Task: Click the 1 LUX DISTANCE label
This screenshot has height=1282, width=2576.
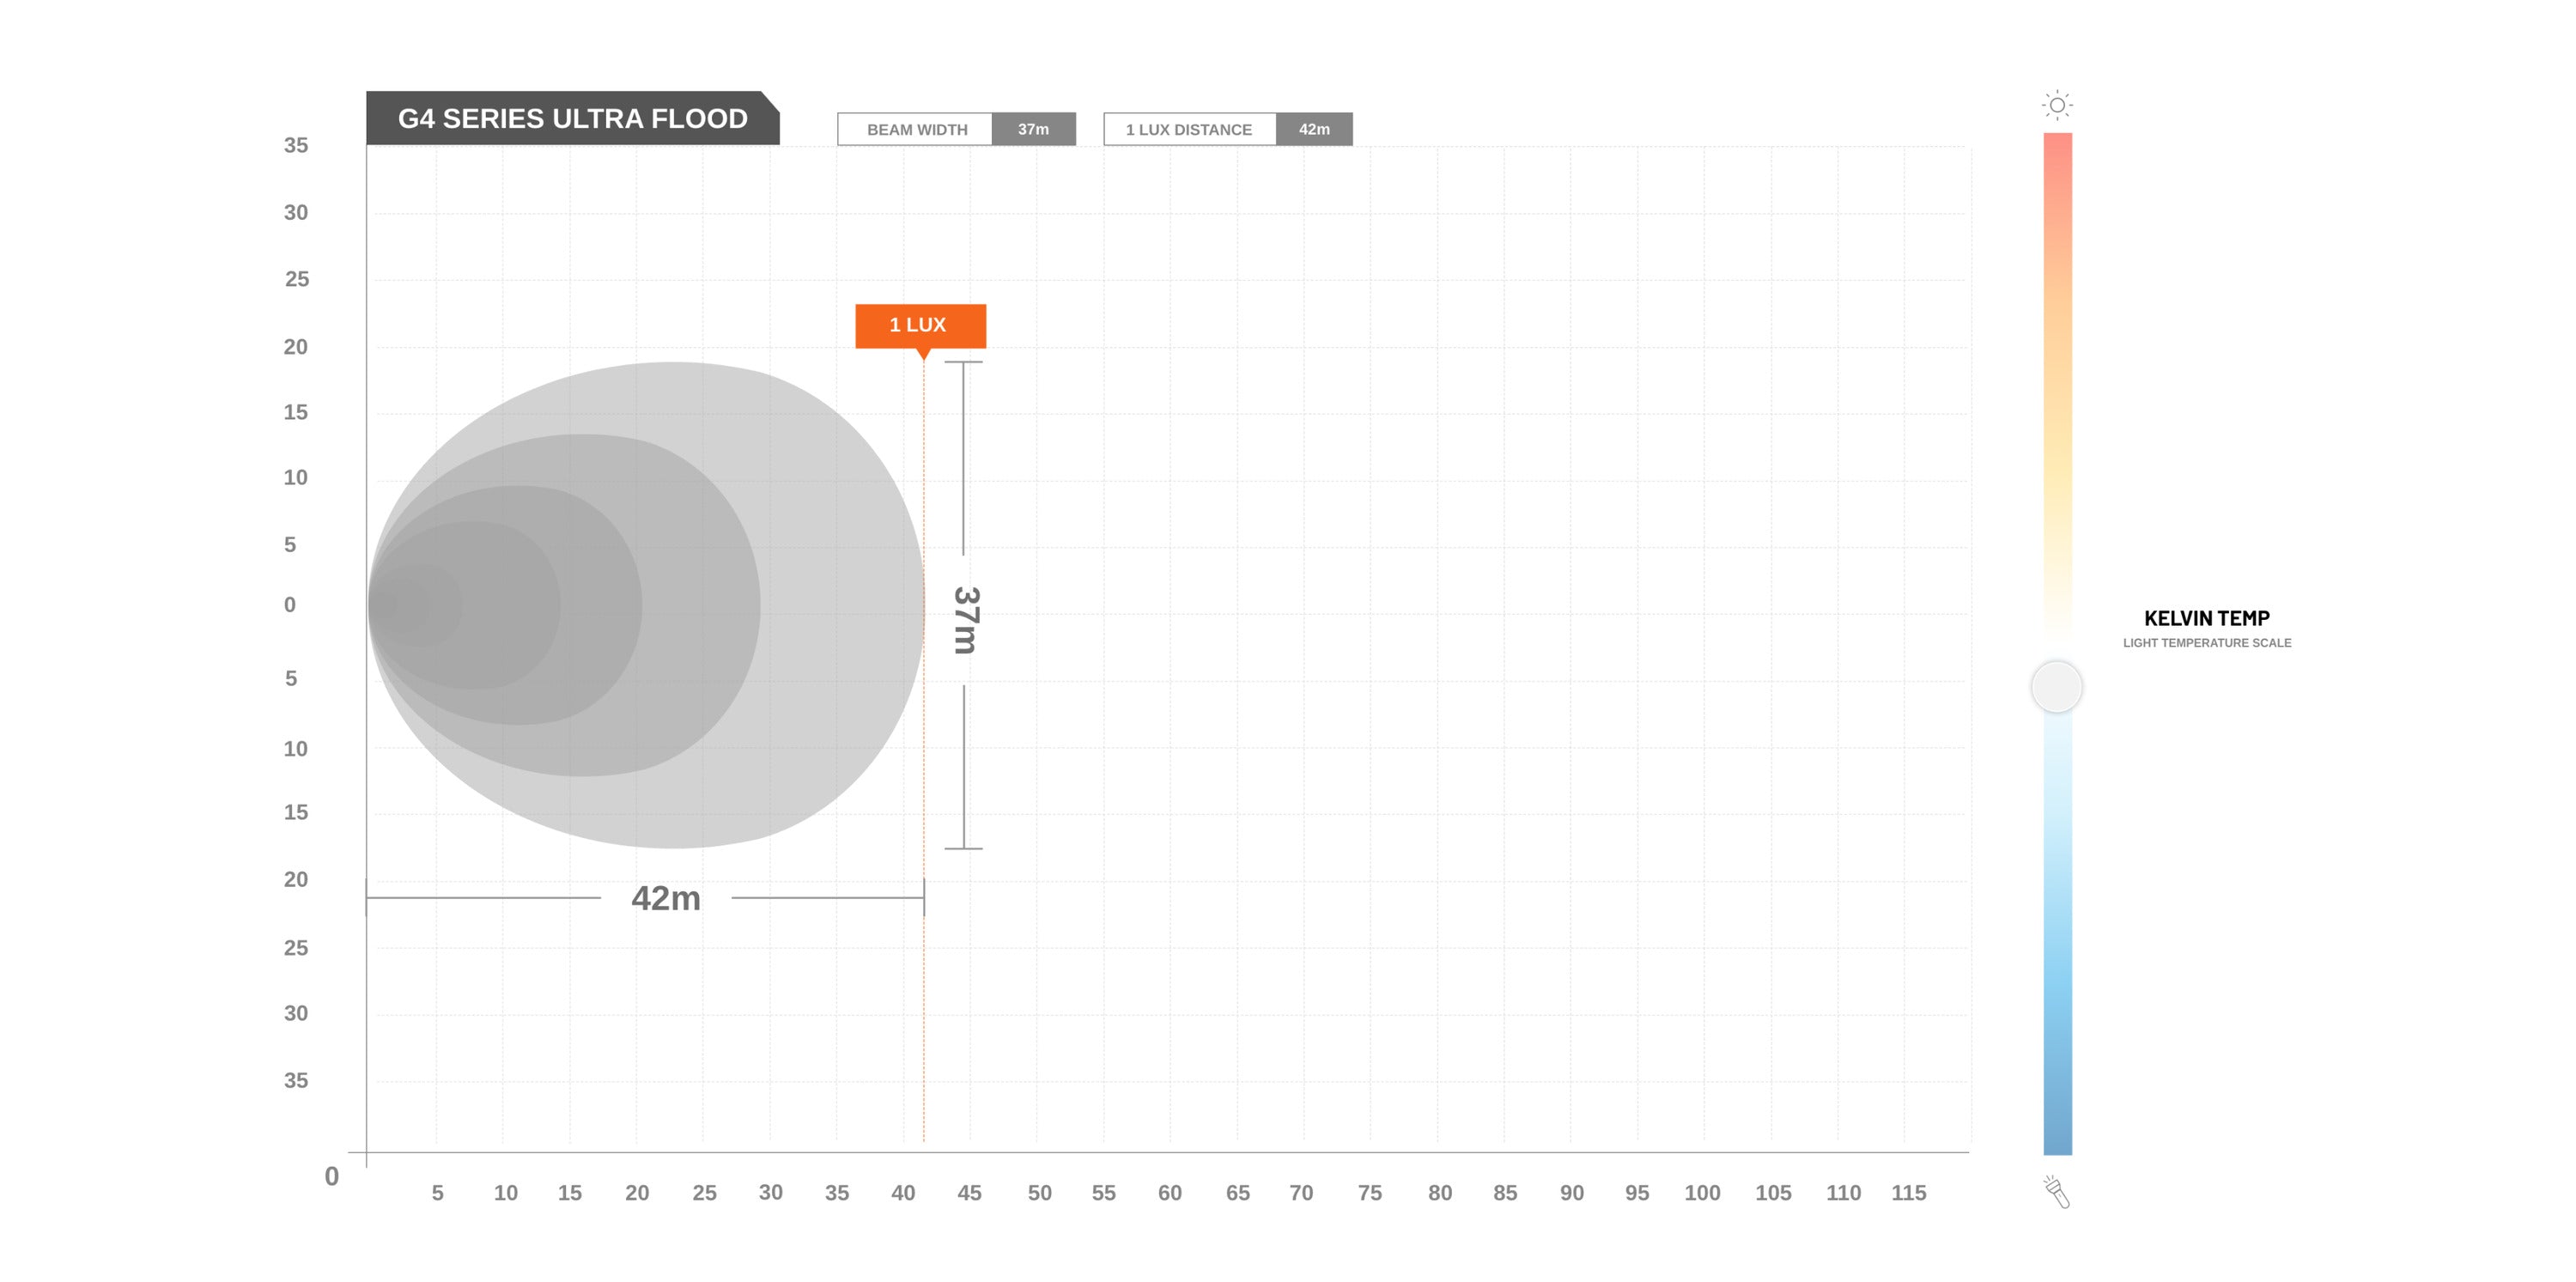Action: [x=1188, y=130]
